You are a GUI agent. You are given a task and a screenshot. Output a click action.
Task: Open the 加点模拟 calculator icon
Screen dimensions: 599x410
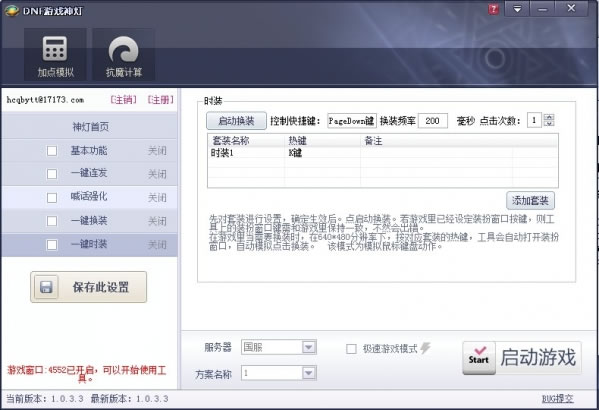coord(55,49)
